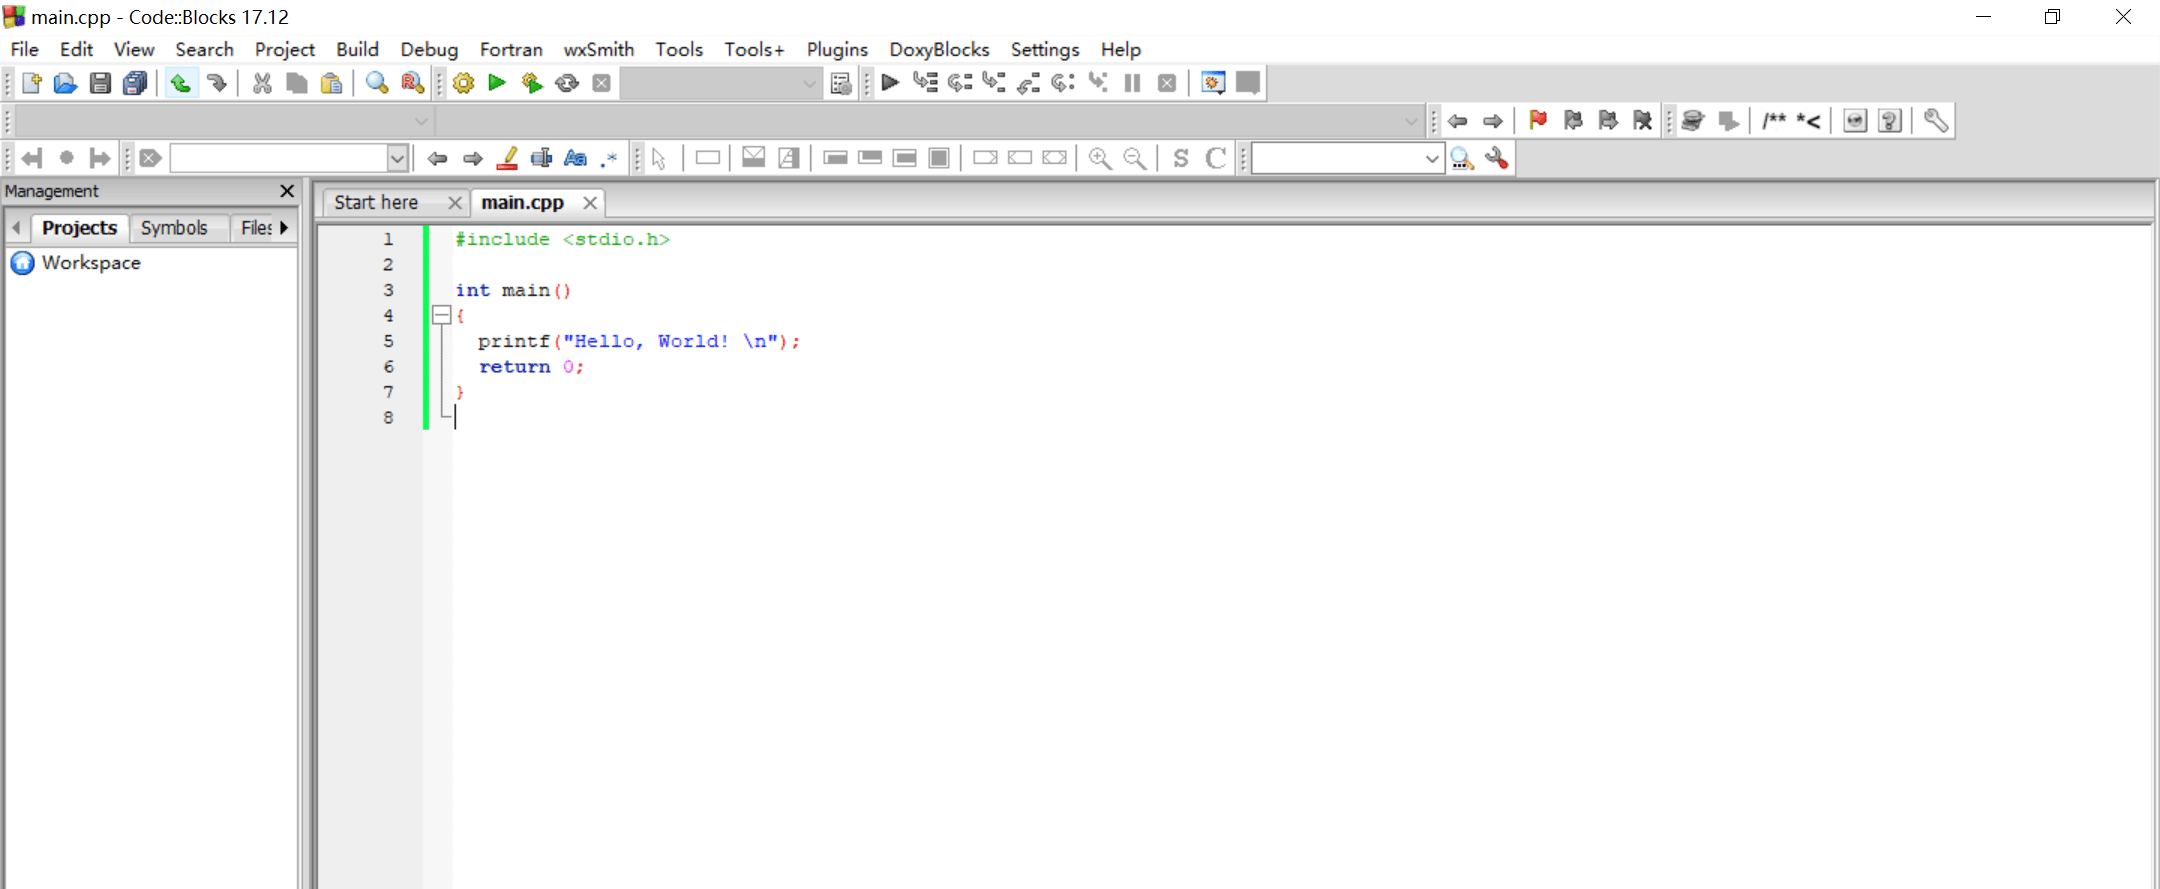Go to the next bookmark flag icon
This screenshot has height=889, width=2160.
pyautogui.click(x=1608, y=120)
